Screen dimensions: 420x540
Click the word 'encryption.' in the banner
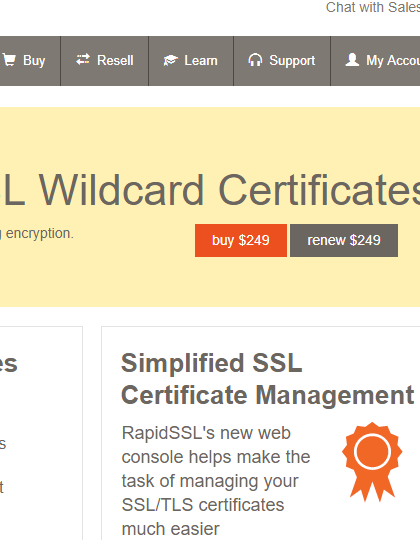(x=40, y=234)
